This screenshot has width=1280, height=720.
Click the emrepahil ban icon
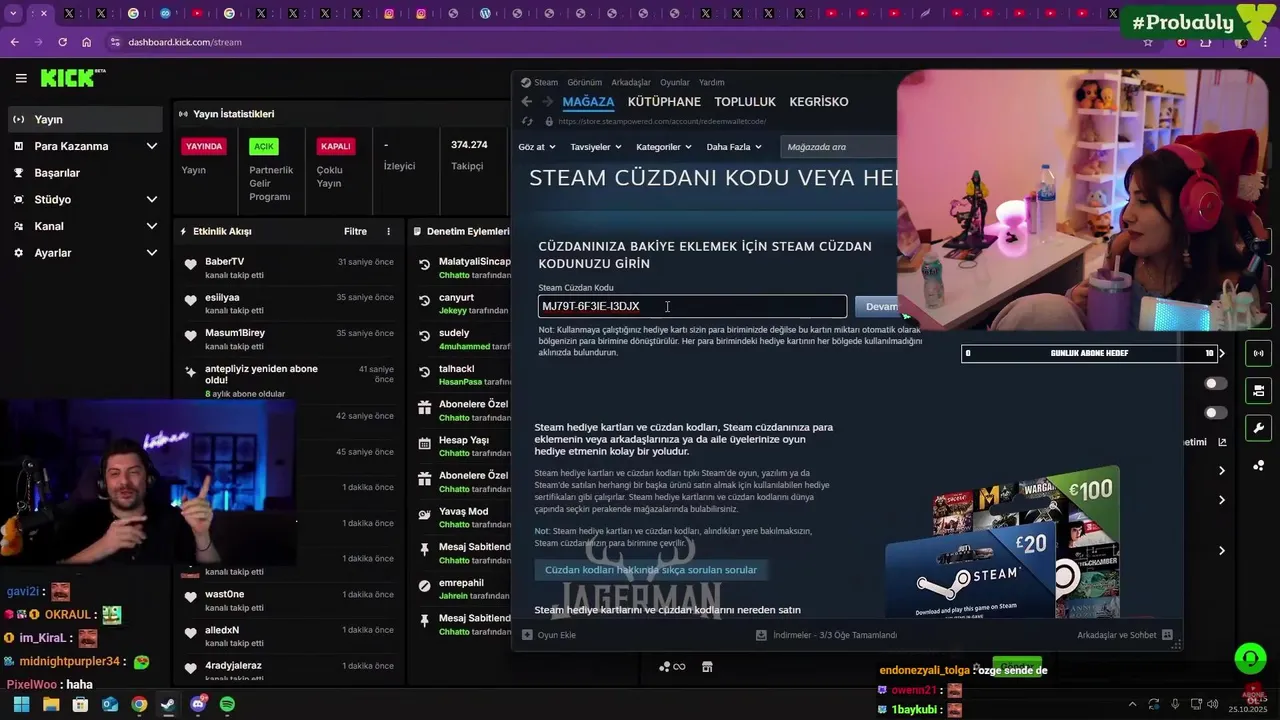click(424, 586)
